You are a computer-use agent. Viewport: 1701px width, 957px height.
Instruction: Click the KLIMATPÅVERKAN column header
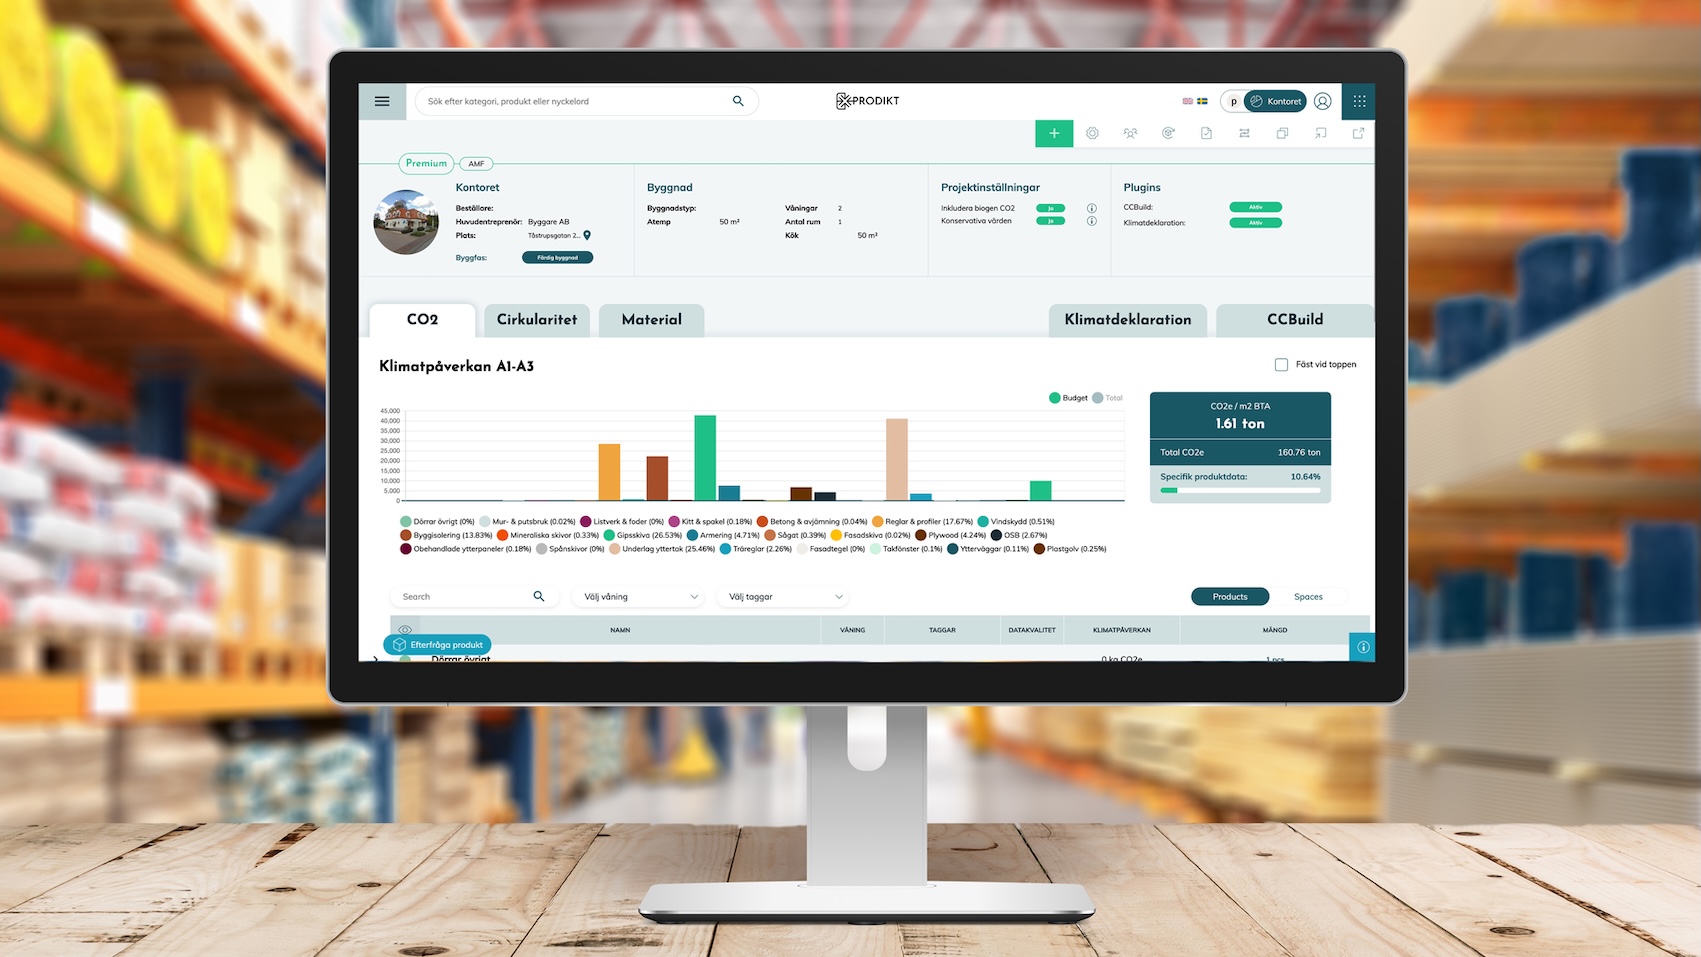[1122, 630]
